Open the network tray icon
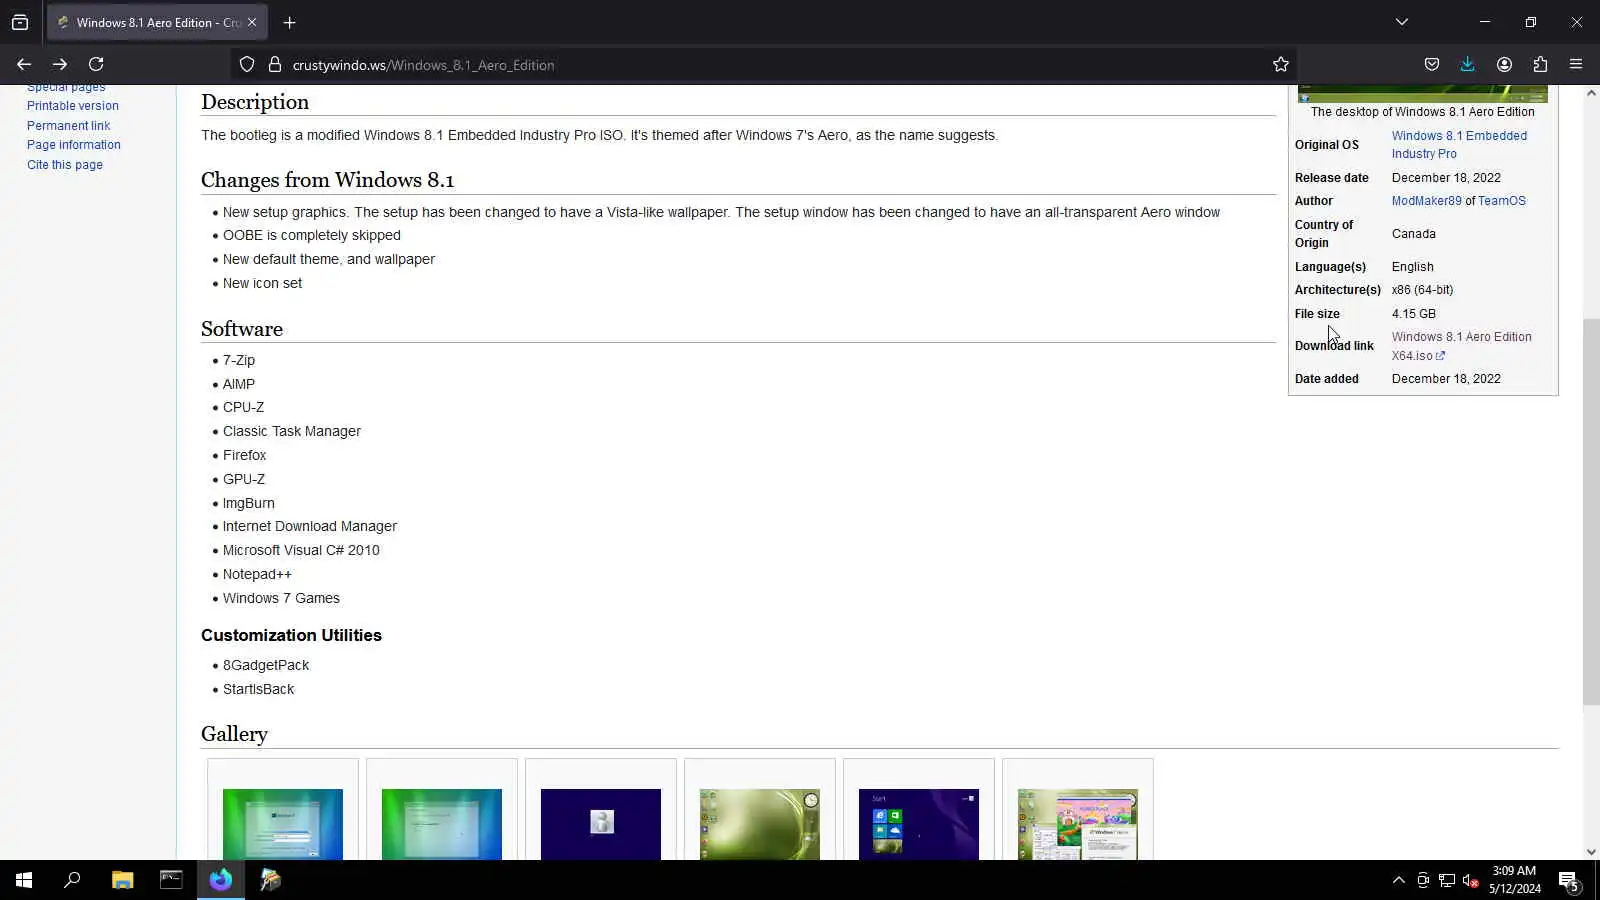The height and width of the screenshot is (900, 1600). coord(1447,880)
